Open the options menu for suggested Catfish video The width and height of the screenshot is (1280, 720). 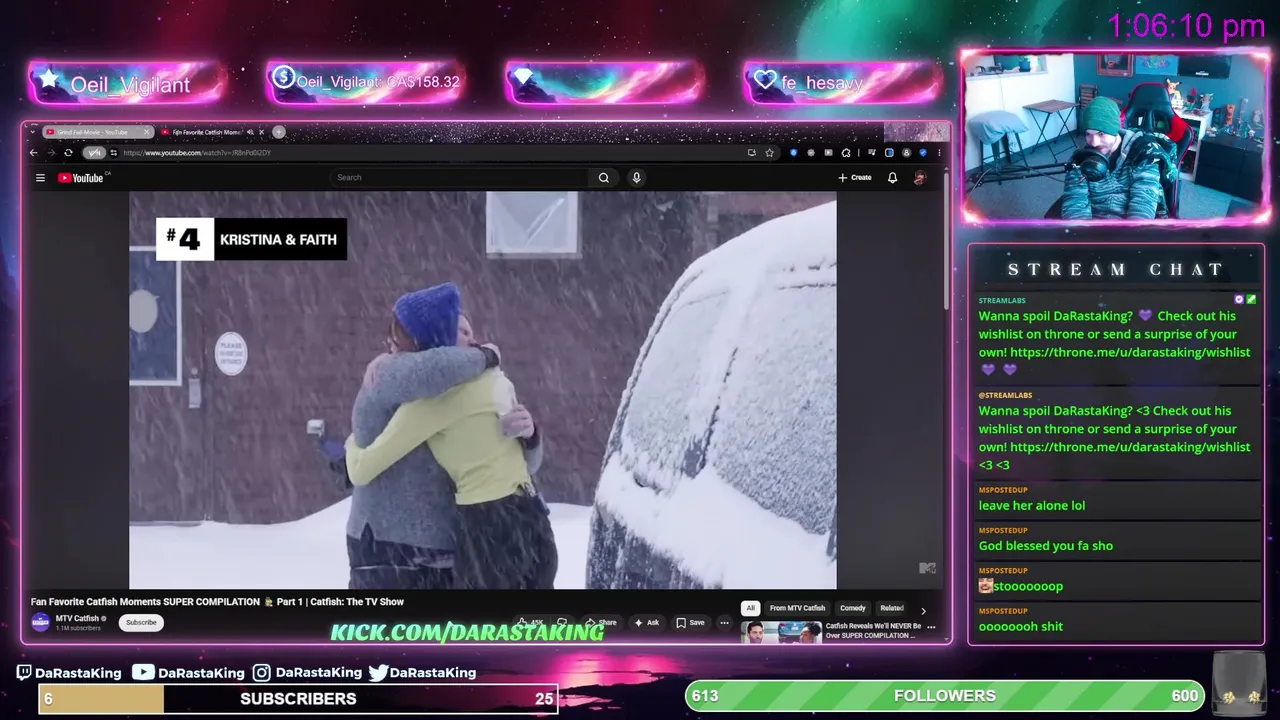tap(931, 627)
